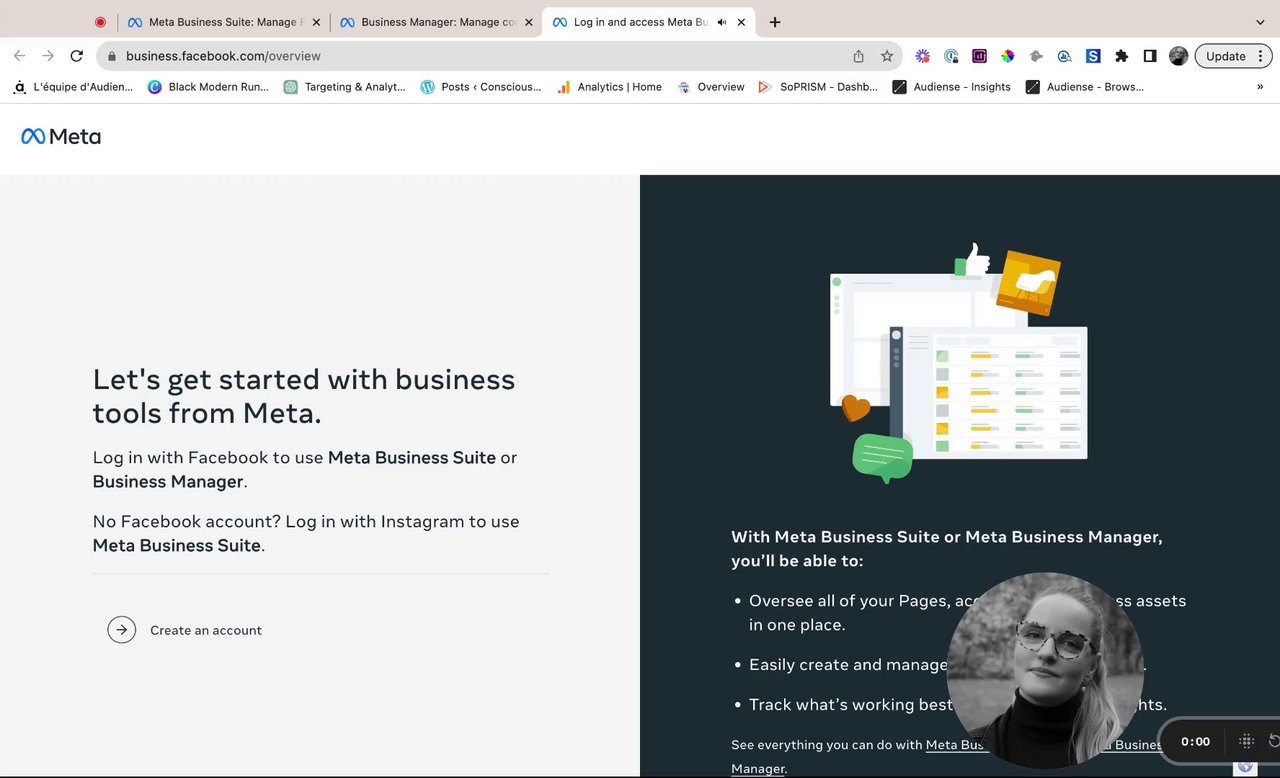Show more bookmarks via double chevron
The image size is (1280, 778).
[1260, 87]
